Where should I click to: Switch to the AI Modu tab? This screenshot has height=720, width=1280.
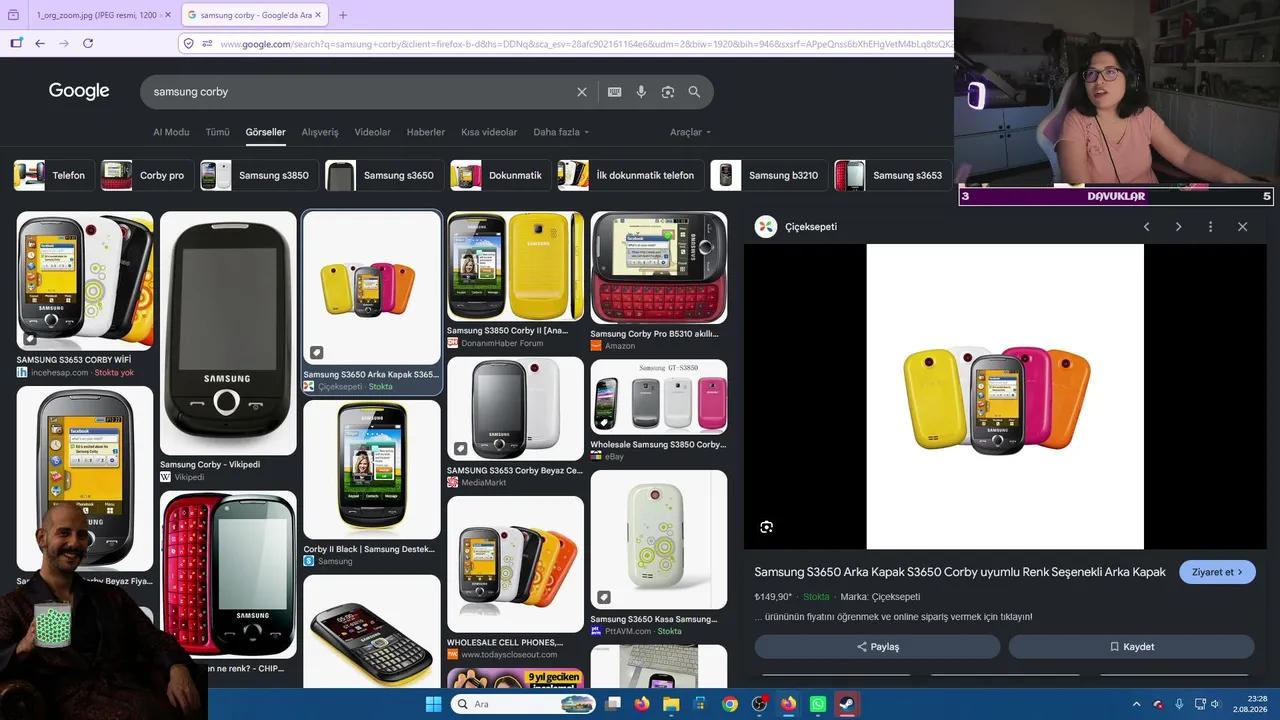click(x=171, y=132)
